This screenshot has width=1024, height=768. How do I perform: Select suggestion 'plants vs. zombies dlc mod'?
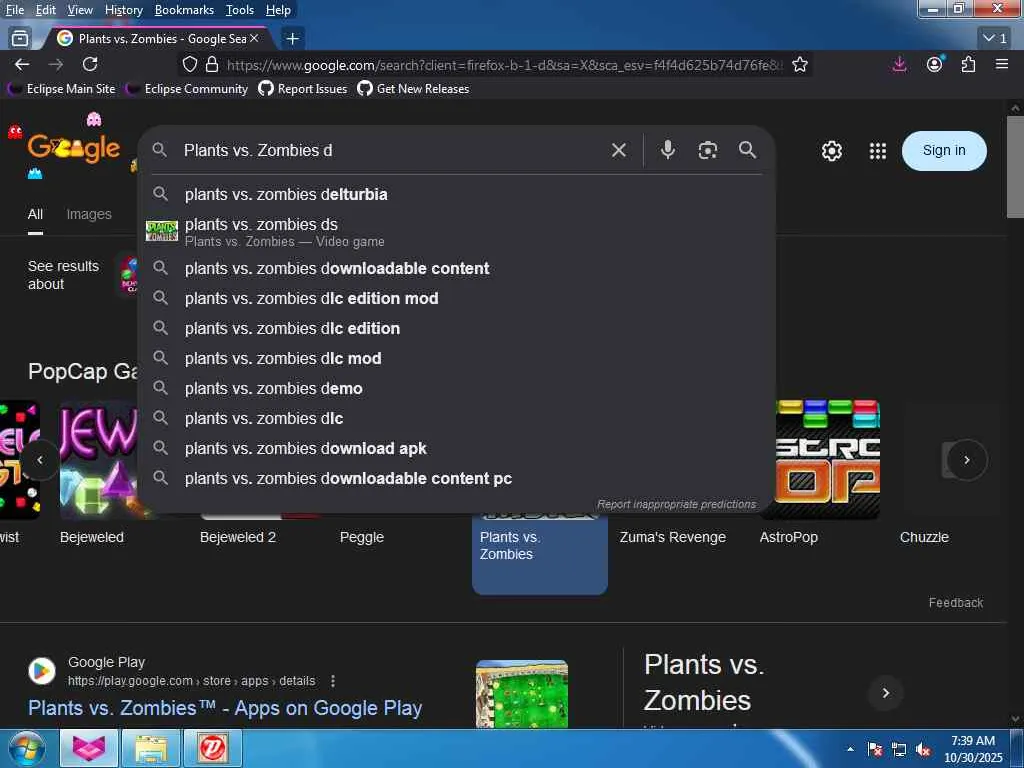[456, 359]
